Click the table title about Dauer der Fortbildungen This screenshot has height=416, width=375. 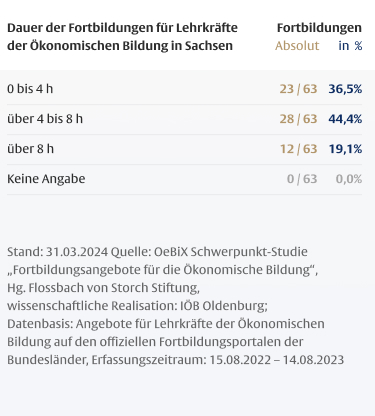coord(122,37)
